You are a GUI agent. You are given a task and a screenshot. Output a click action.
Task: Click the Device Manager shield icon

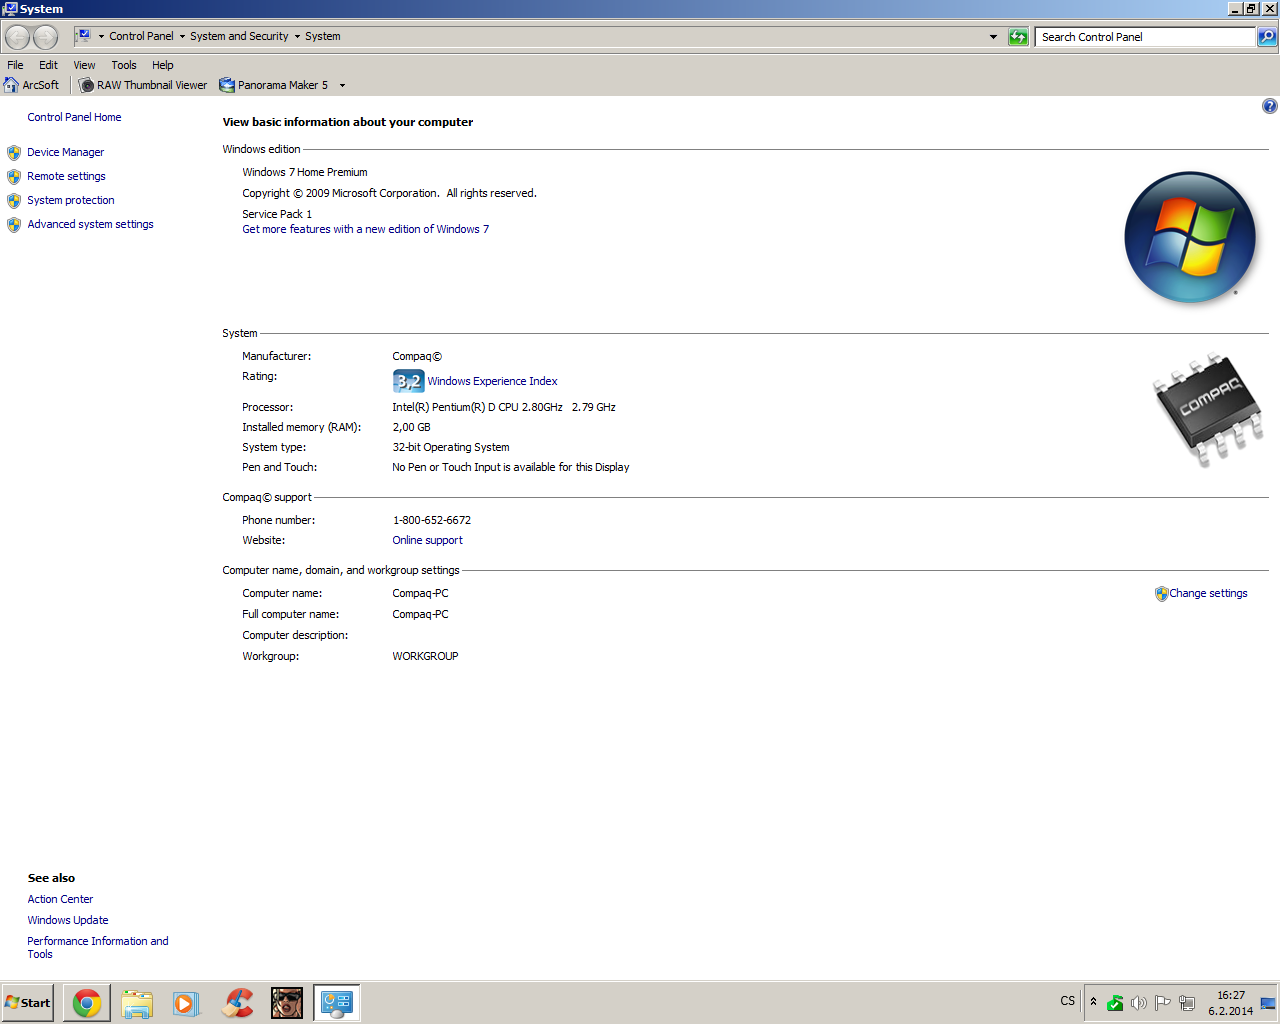[x=14, y=153]
